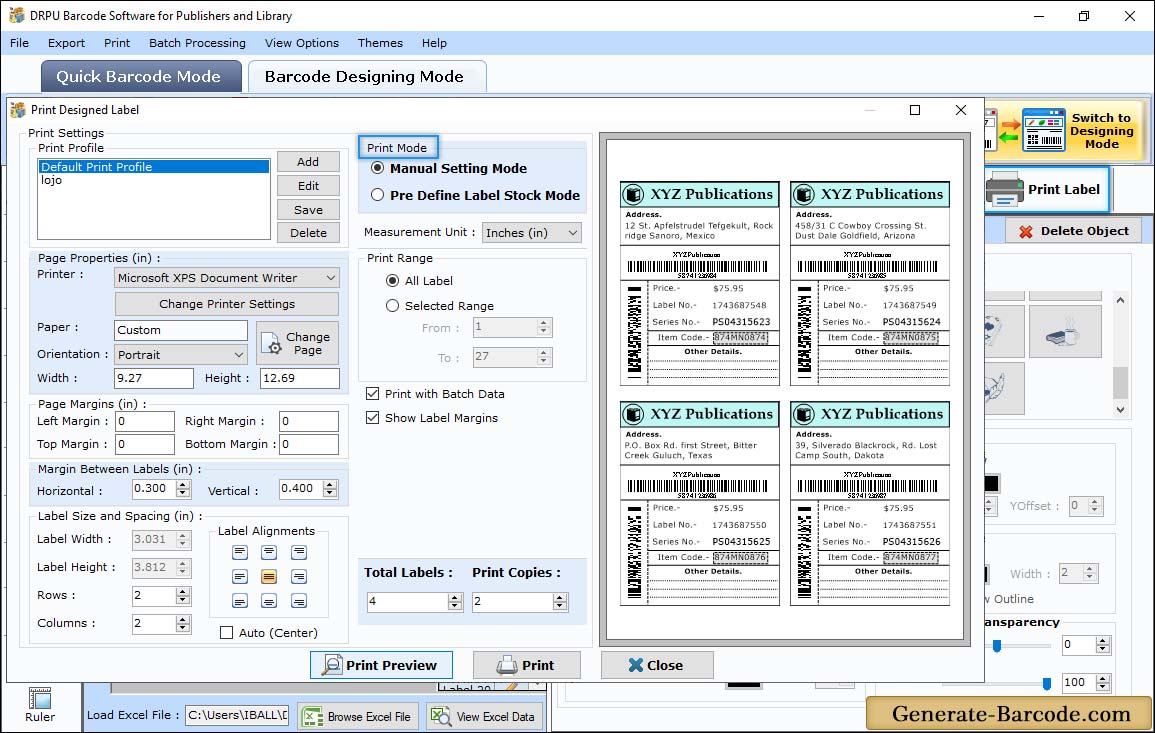Open the Themes menu
This screenshot has width=1155, height=733.
[380, 43]
